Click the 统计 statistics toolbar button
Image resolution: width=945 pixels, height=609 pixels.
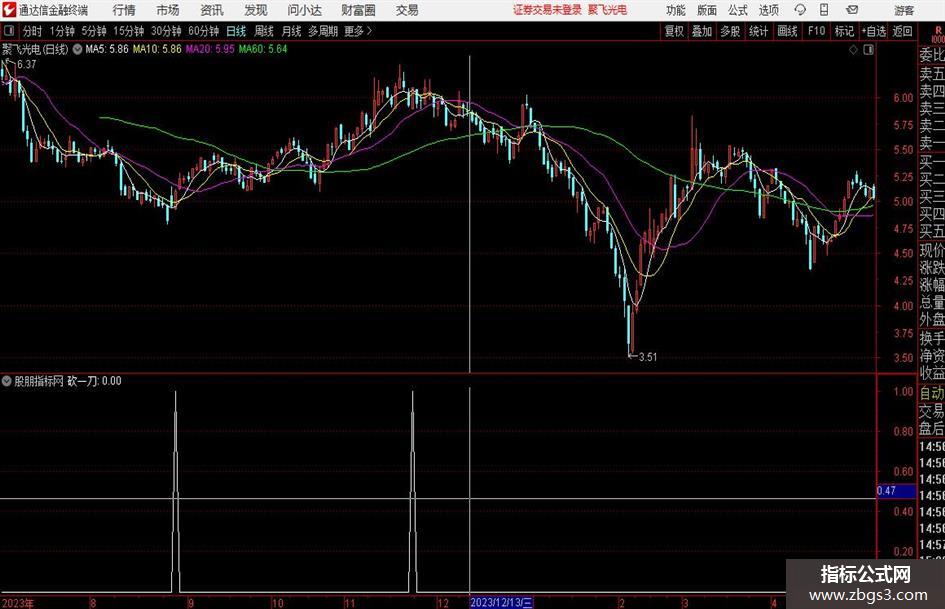[x=758, y=31]
